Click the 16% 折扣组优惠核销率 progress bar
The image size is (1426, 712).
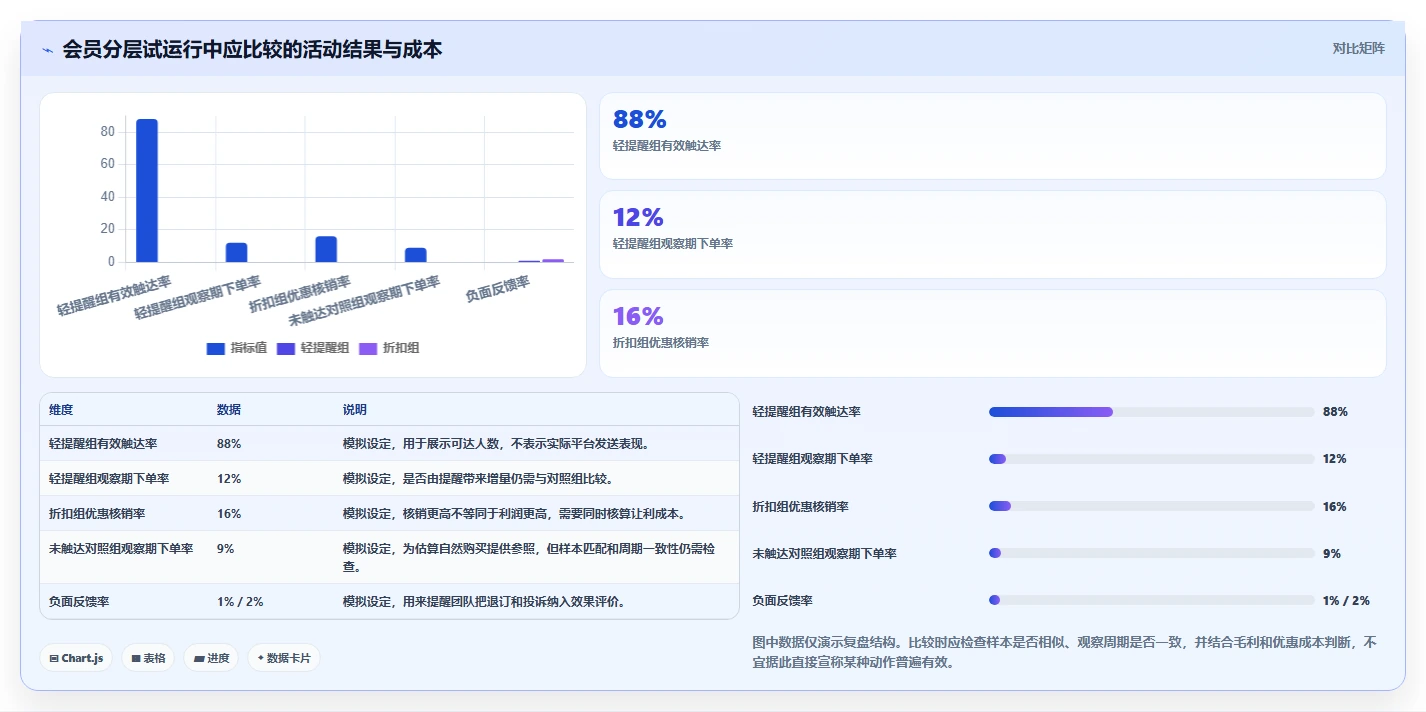pyautogui.click(x=1151, y=506)
